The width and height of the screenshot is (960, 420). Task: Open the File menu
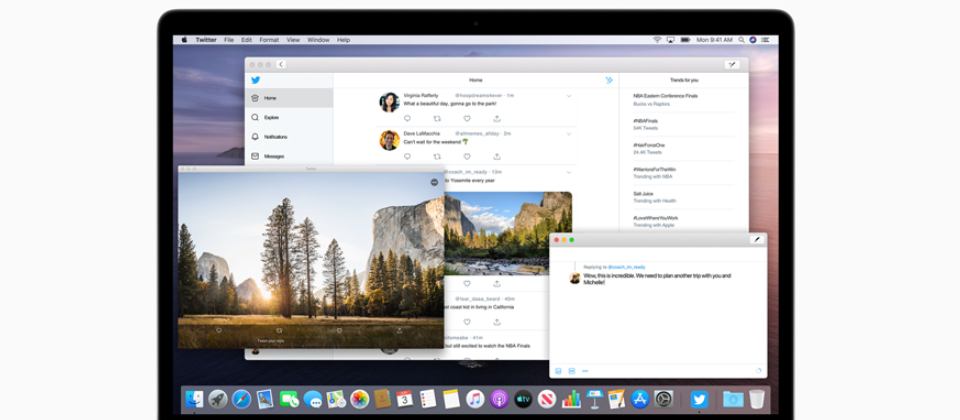[x=228, y=40]
